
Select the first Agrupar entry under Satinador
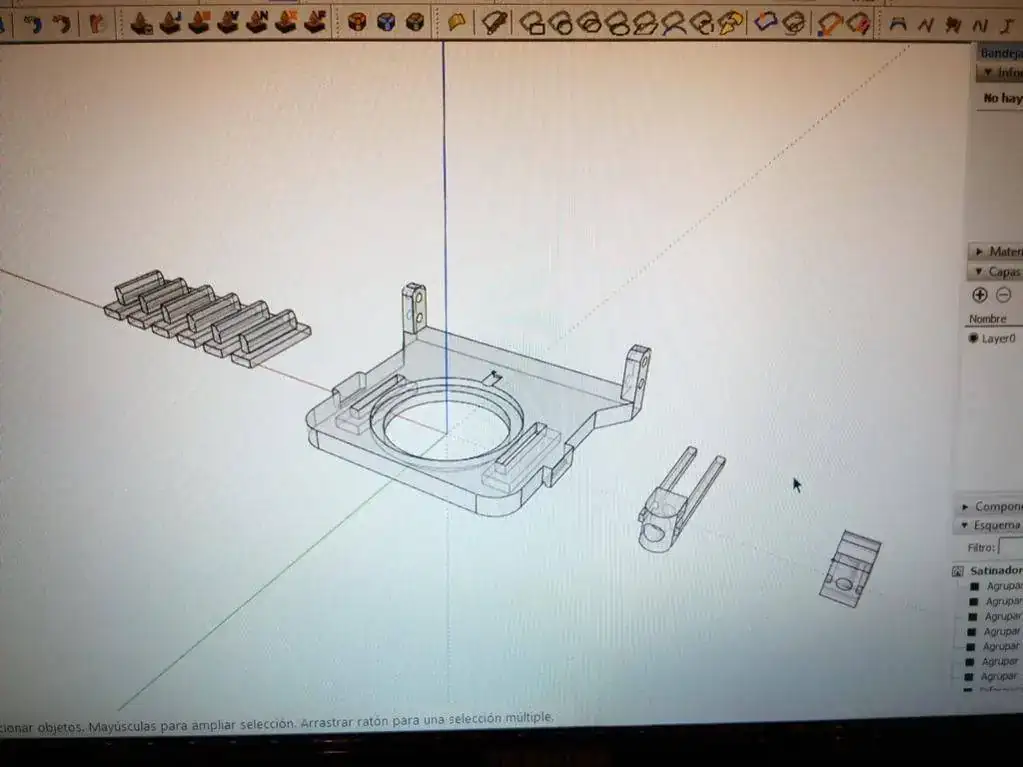1003,586
